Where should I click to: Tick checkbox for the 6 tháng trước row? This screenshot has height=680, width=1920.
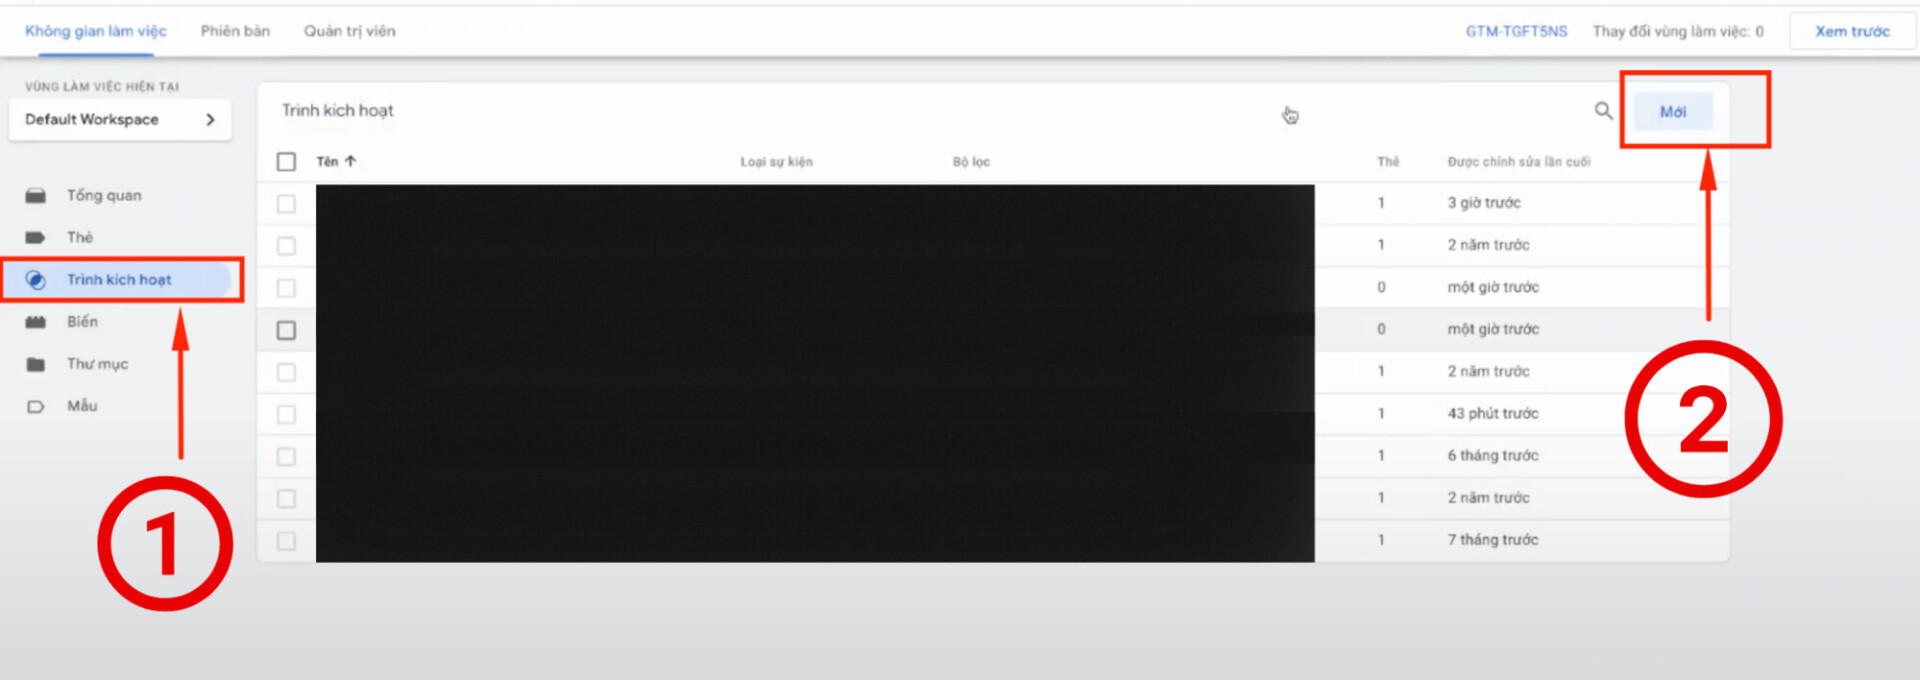[286, 456]
